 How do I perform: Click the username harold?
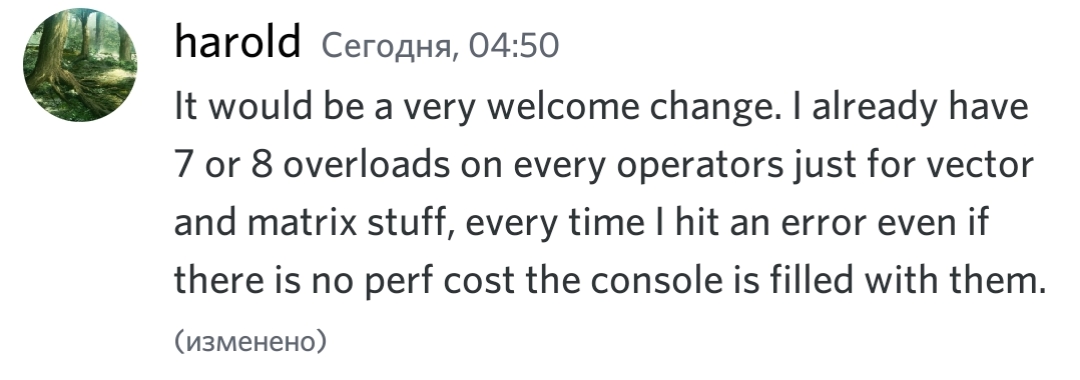click(238, 42)
